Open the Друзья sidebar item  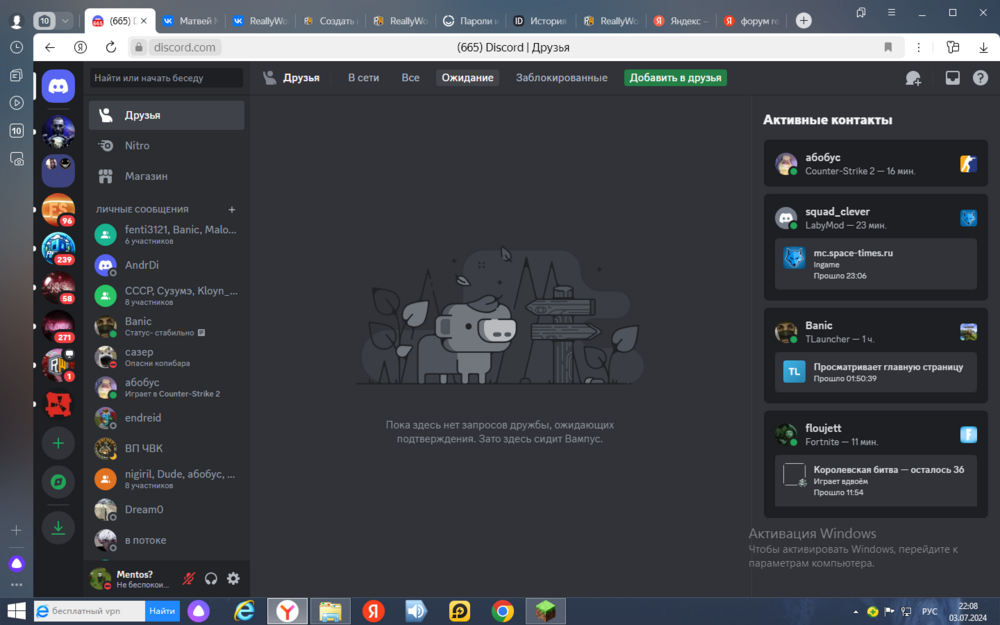click(166, 115)
